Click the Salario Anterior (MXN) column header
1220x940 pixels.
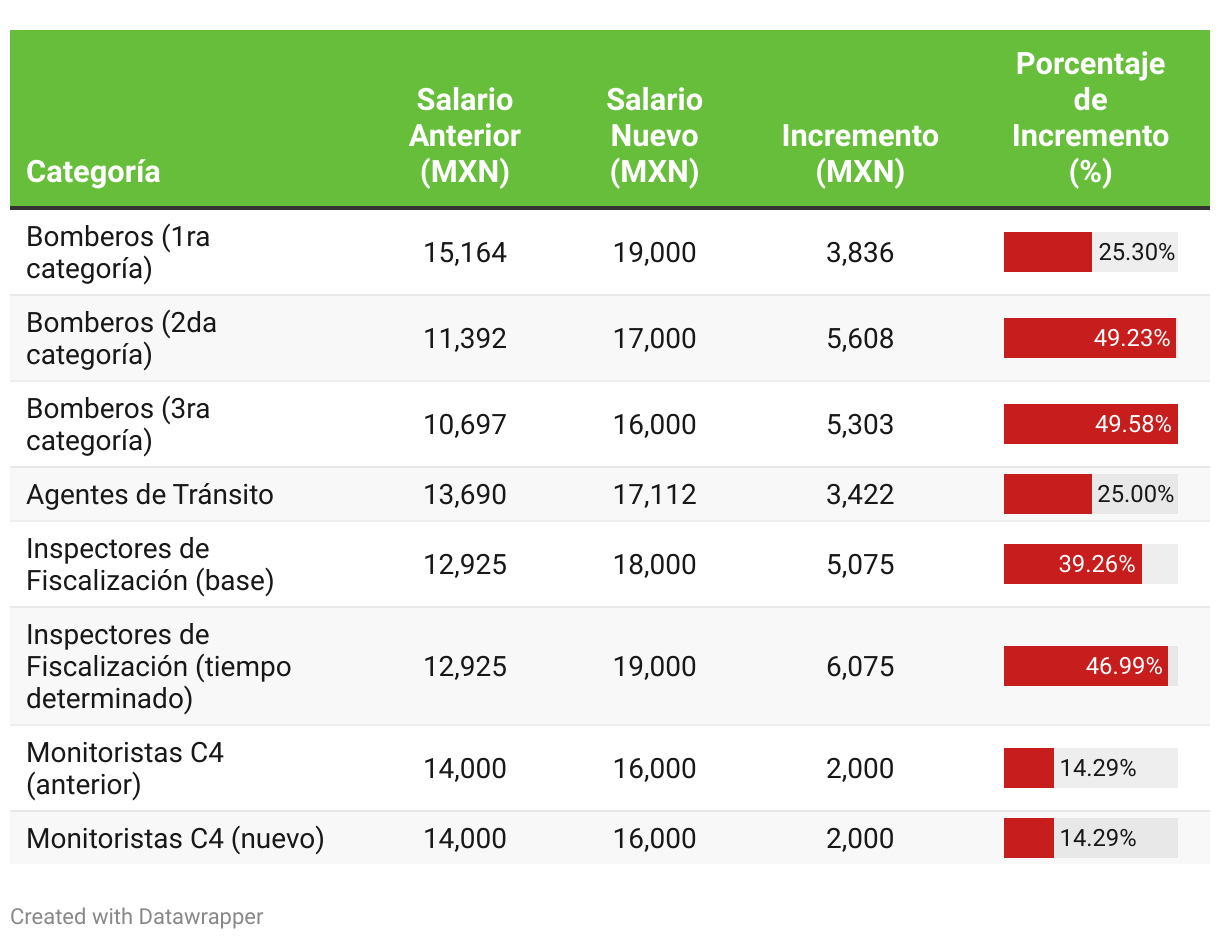[x=465, y=136]
